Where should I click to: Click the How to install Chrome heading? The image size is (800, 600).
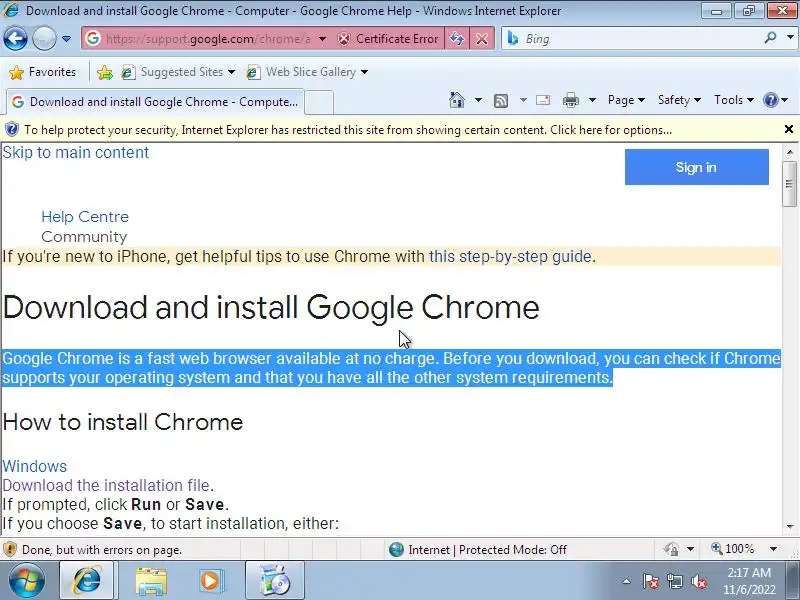[x=123, y=422]
